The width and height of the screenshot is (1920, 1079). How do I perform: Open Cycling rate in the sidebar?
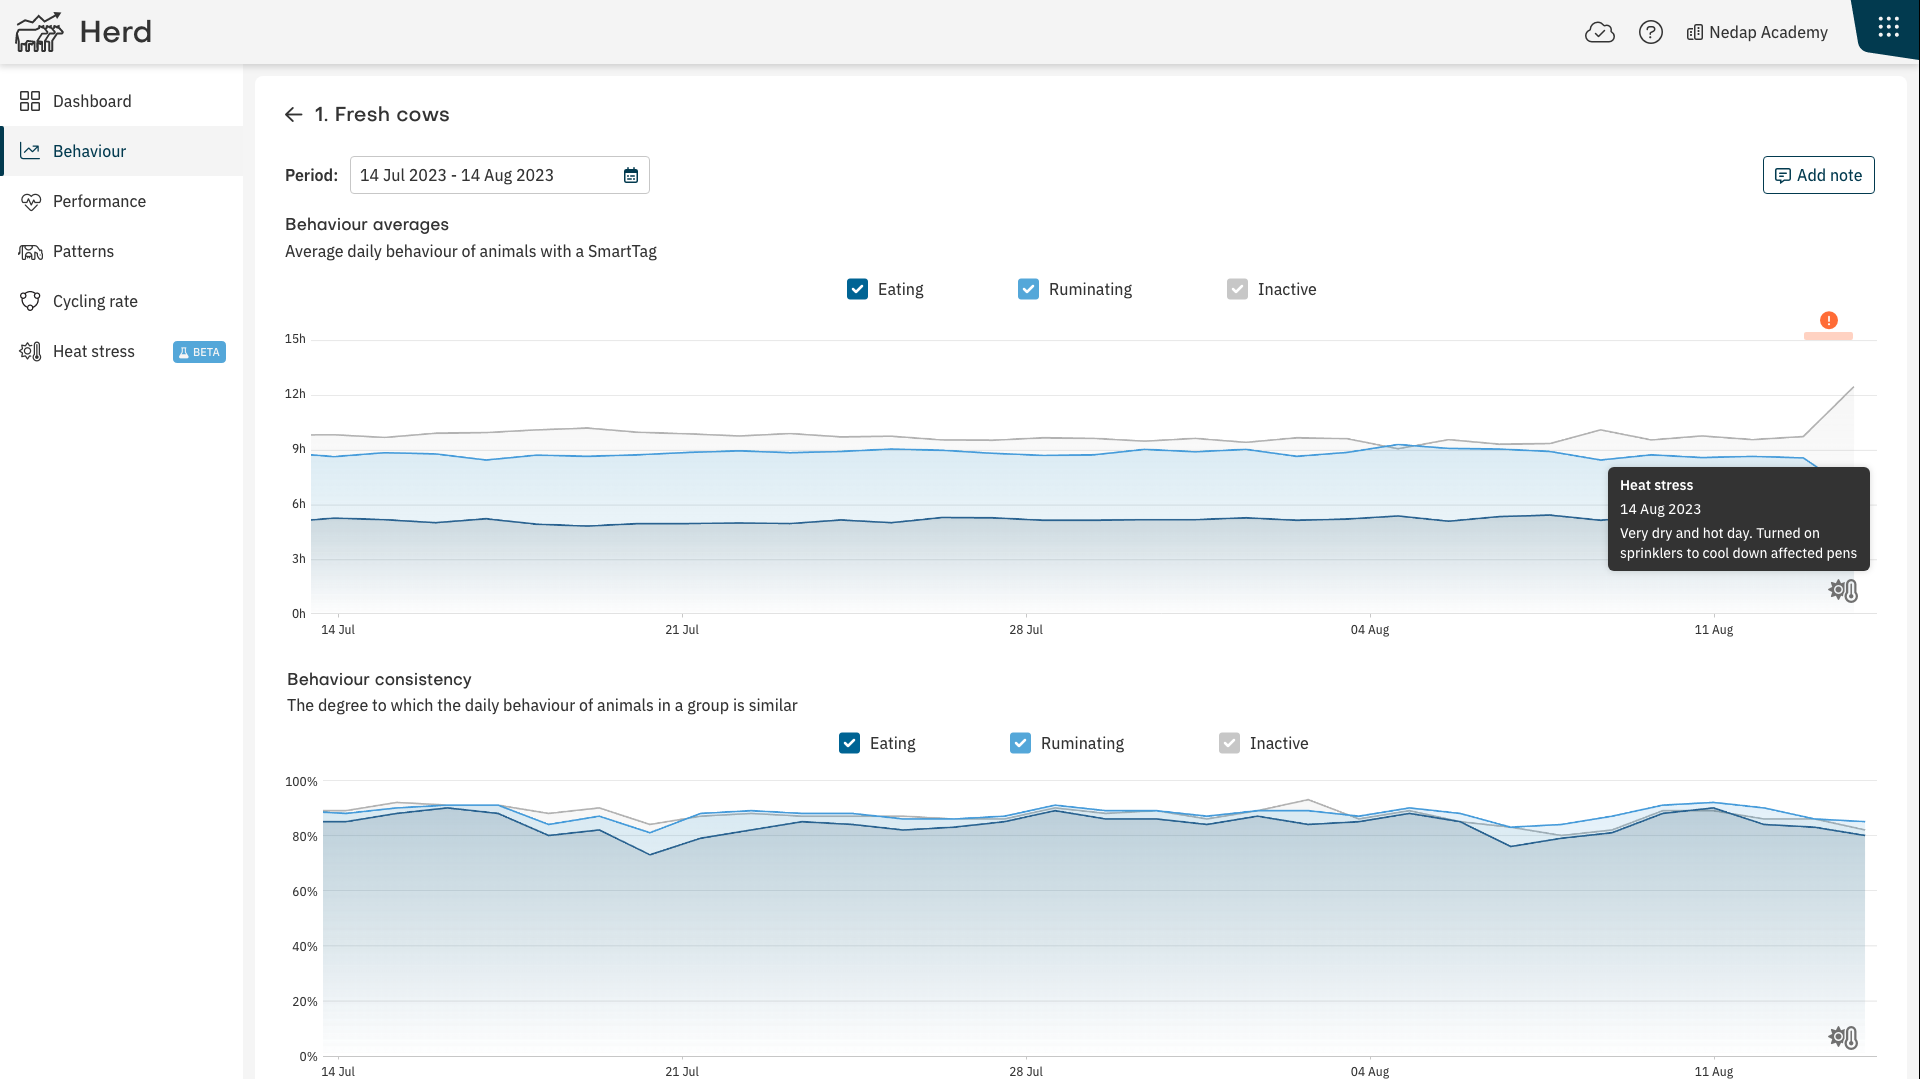point(122,301)
